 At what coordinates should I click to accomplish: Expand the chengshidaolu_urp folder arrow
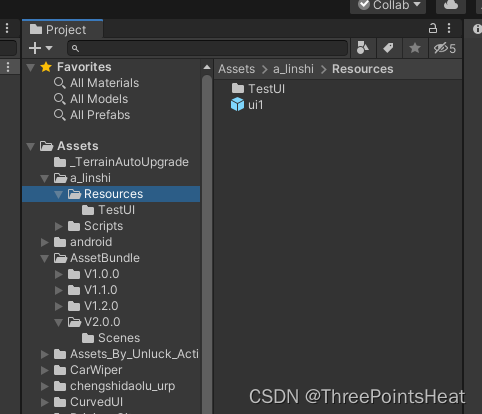pyautogui.click(x=45, y=386)
